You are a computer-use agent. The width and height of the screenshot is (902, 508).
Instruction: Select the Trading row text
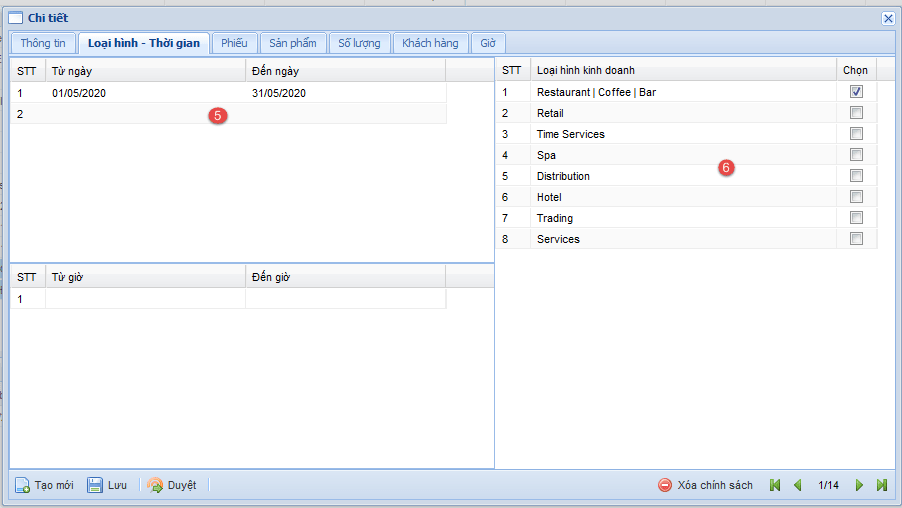coord(555,218)
